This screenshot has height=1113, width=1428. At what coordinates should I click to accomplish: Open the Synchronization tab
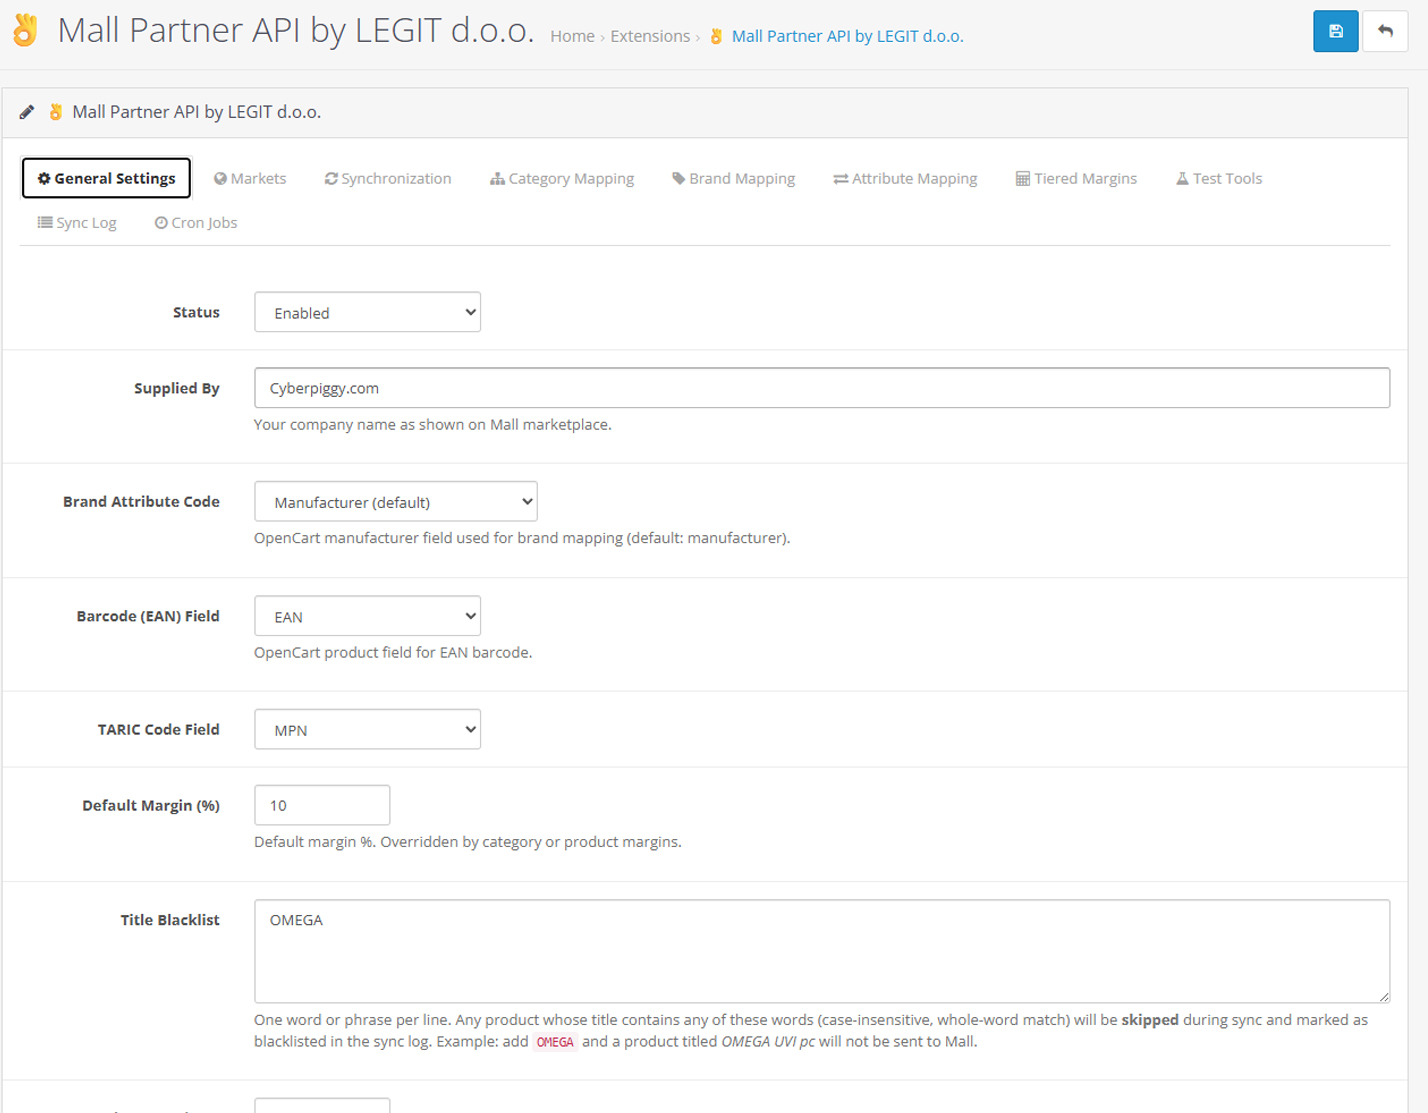[x=388, y=178]
